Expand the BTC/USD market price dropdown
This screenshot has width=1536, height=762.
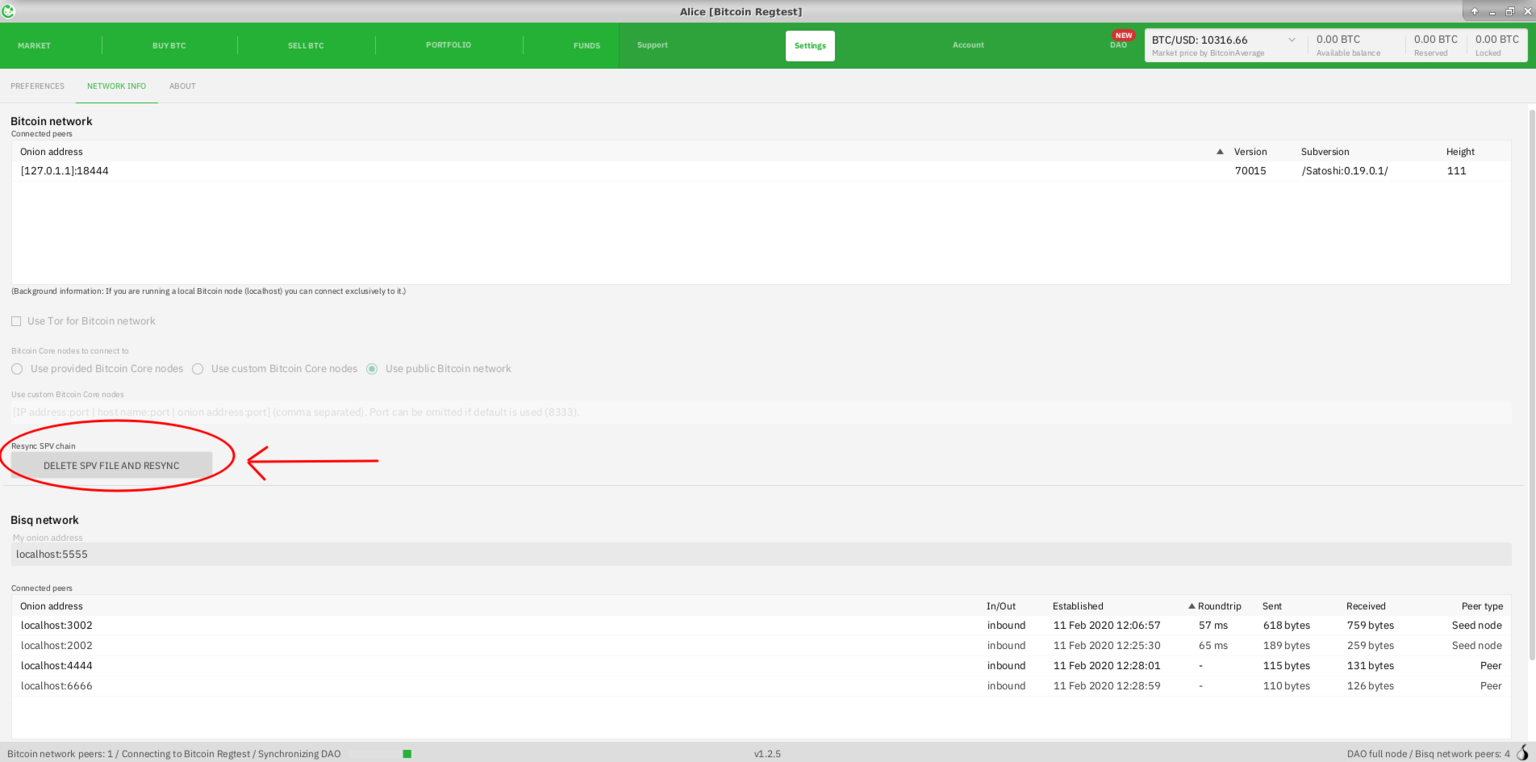pos(1291,40)
